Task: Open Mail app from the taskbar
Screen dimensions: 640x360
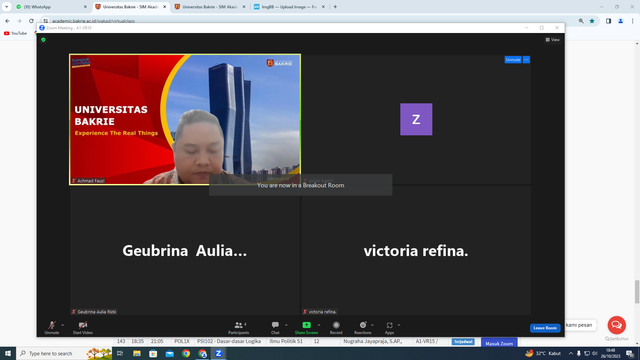Action: [169, 353]
